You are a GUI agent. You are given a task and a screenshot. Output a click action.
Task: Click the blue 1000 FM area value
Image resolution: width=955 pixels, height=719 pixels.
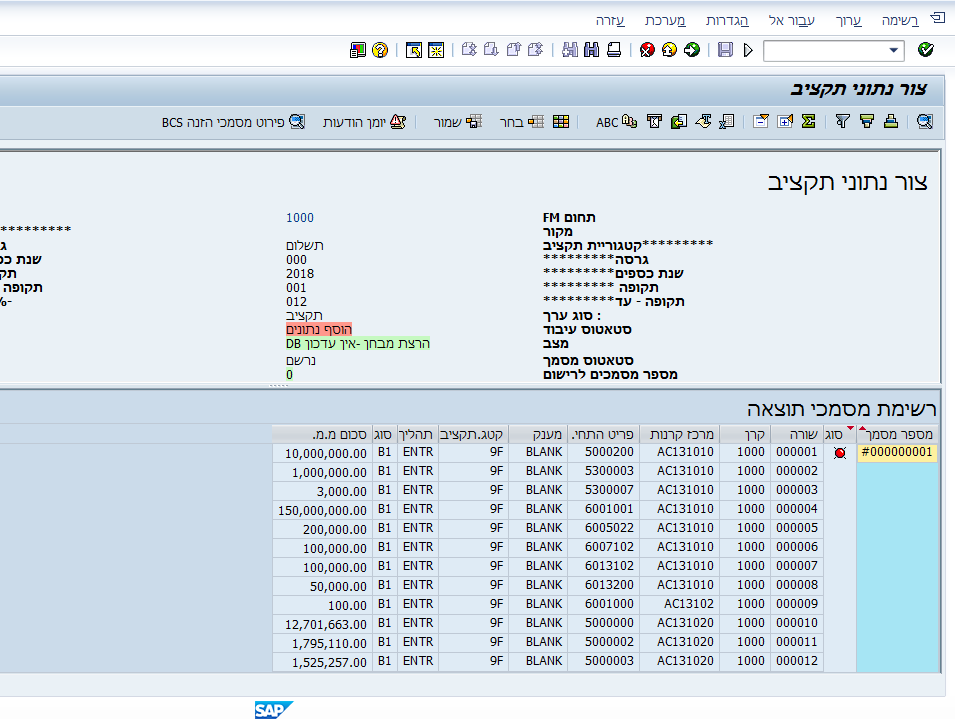tap(300, 218)
